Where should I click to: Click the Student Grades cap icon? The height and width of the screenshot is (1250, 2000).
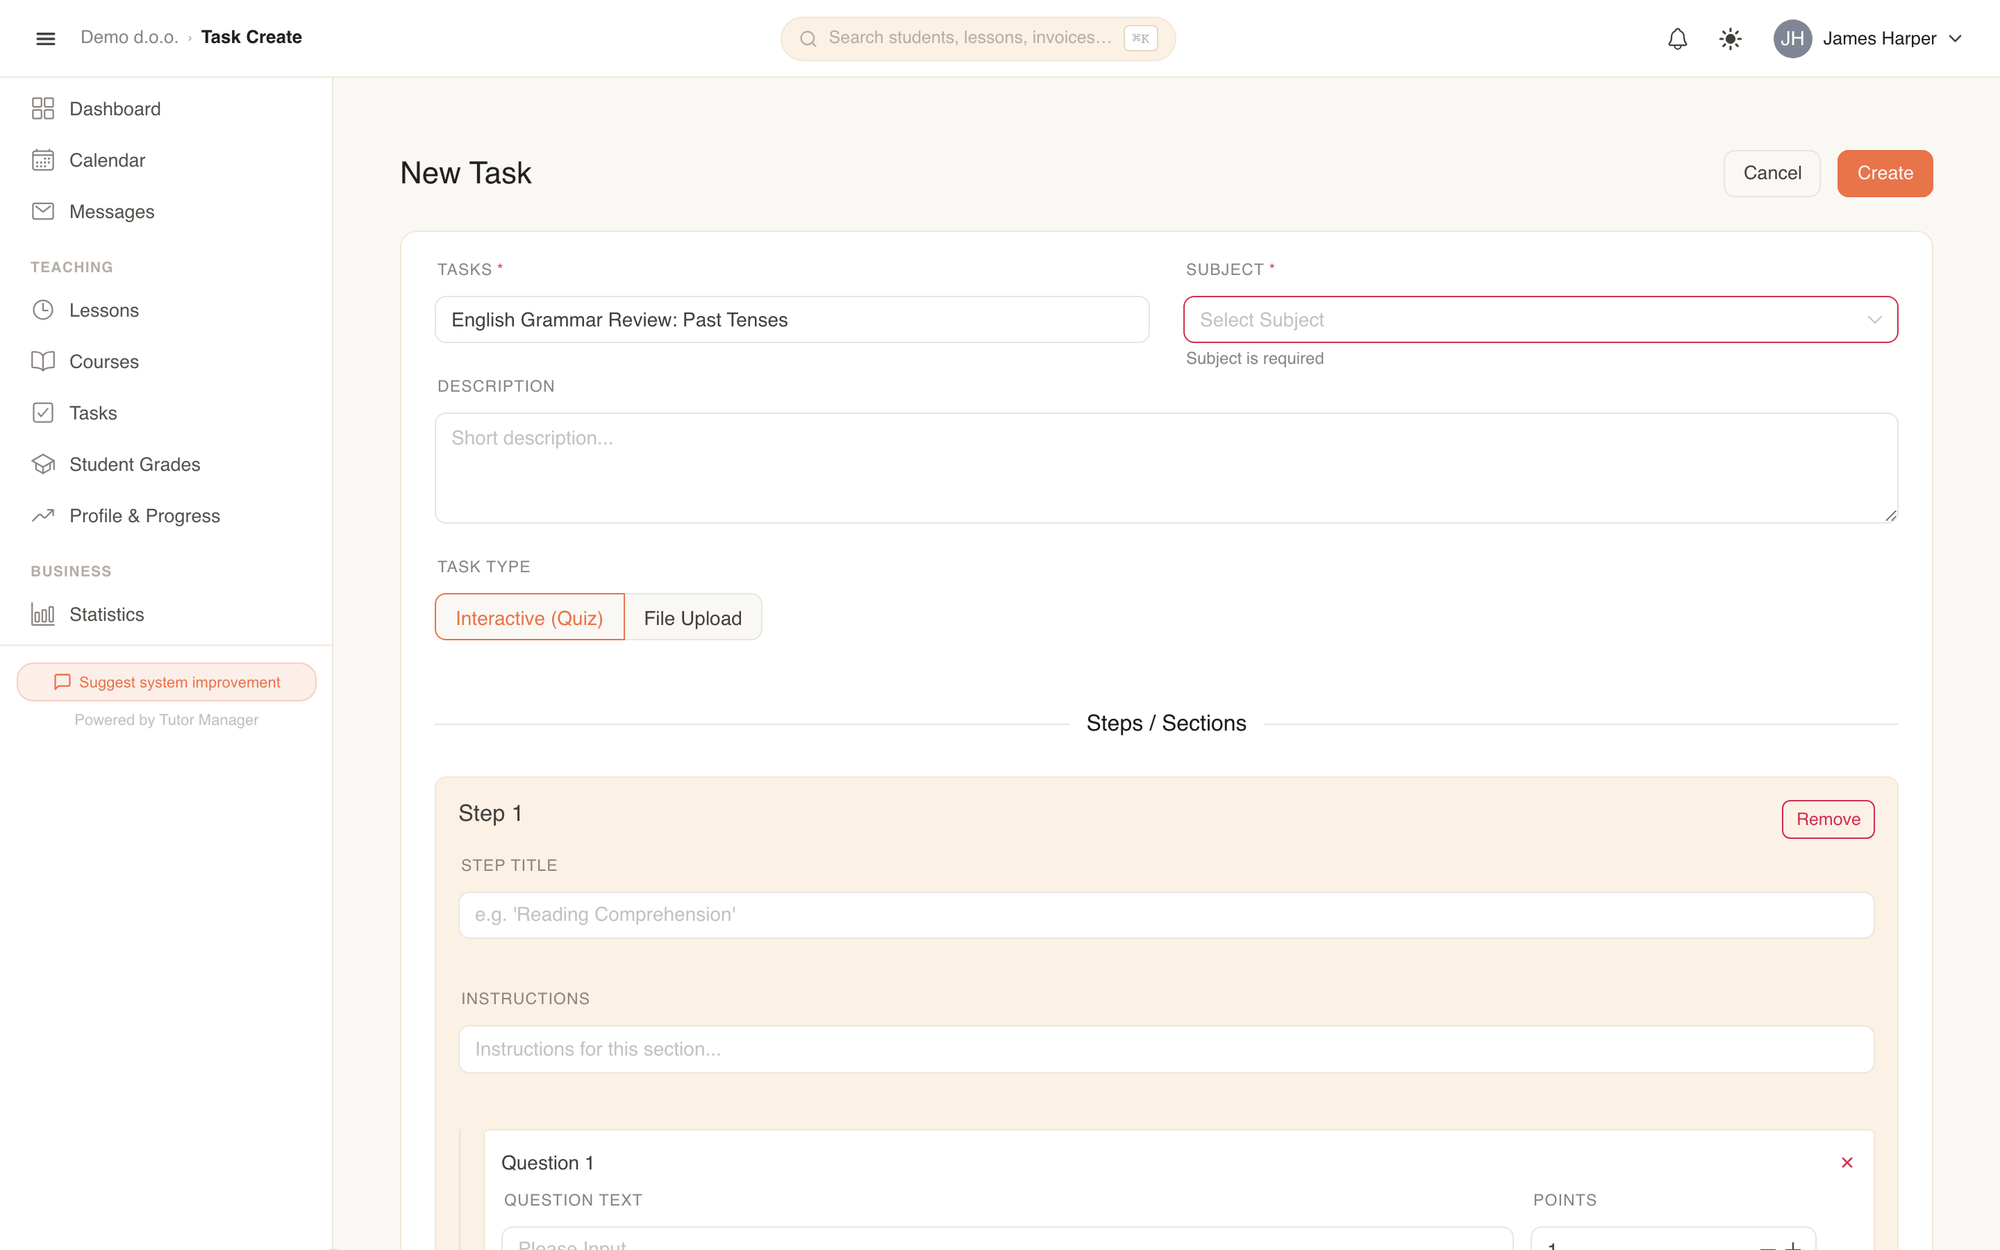(43, 464)
